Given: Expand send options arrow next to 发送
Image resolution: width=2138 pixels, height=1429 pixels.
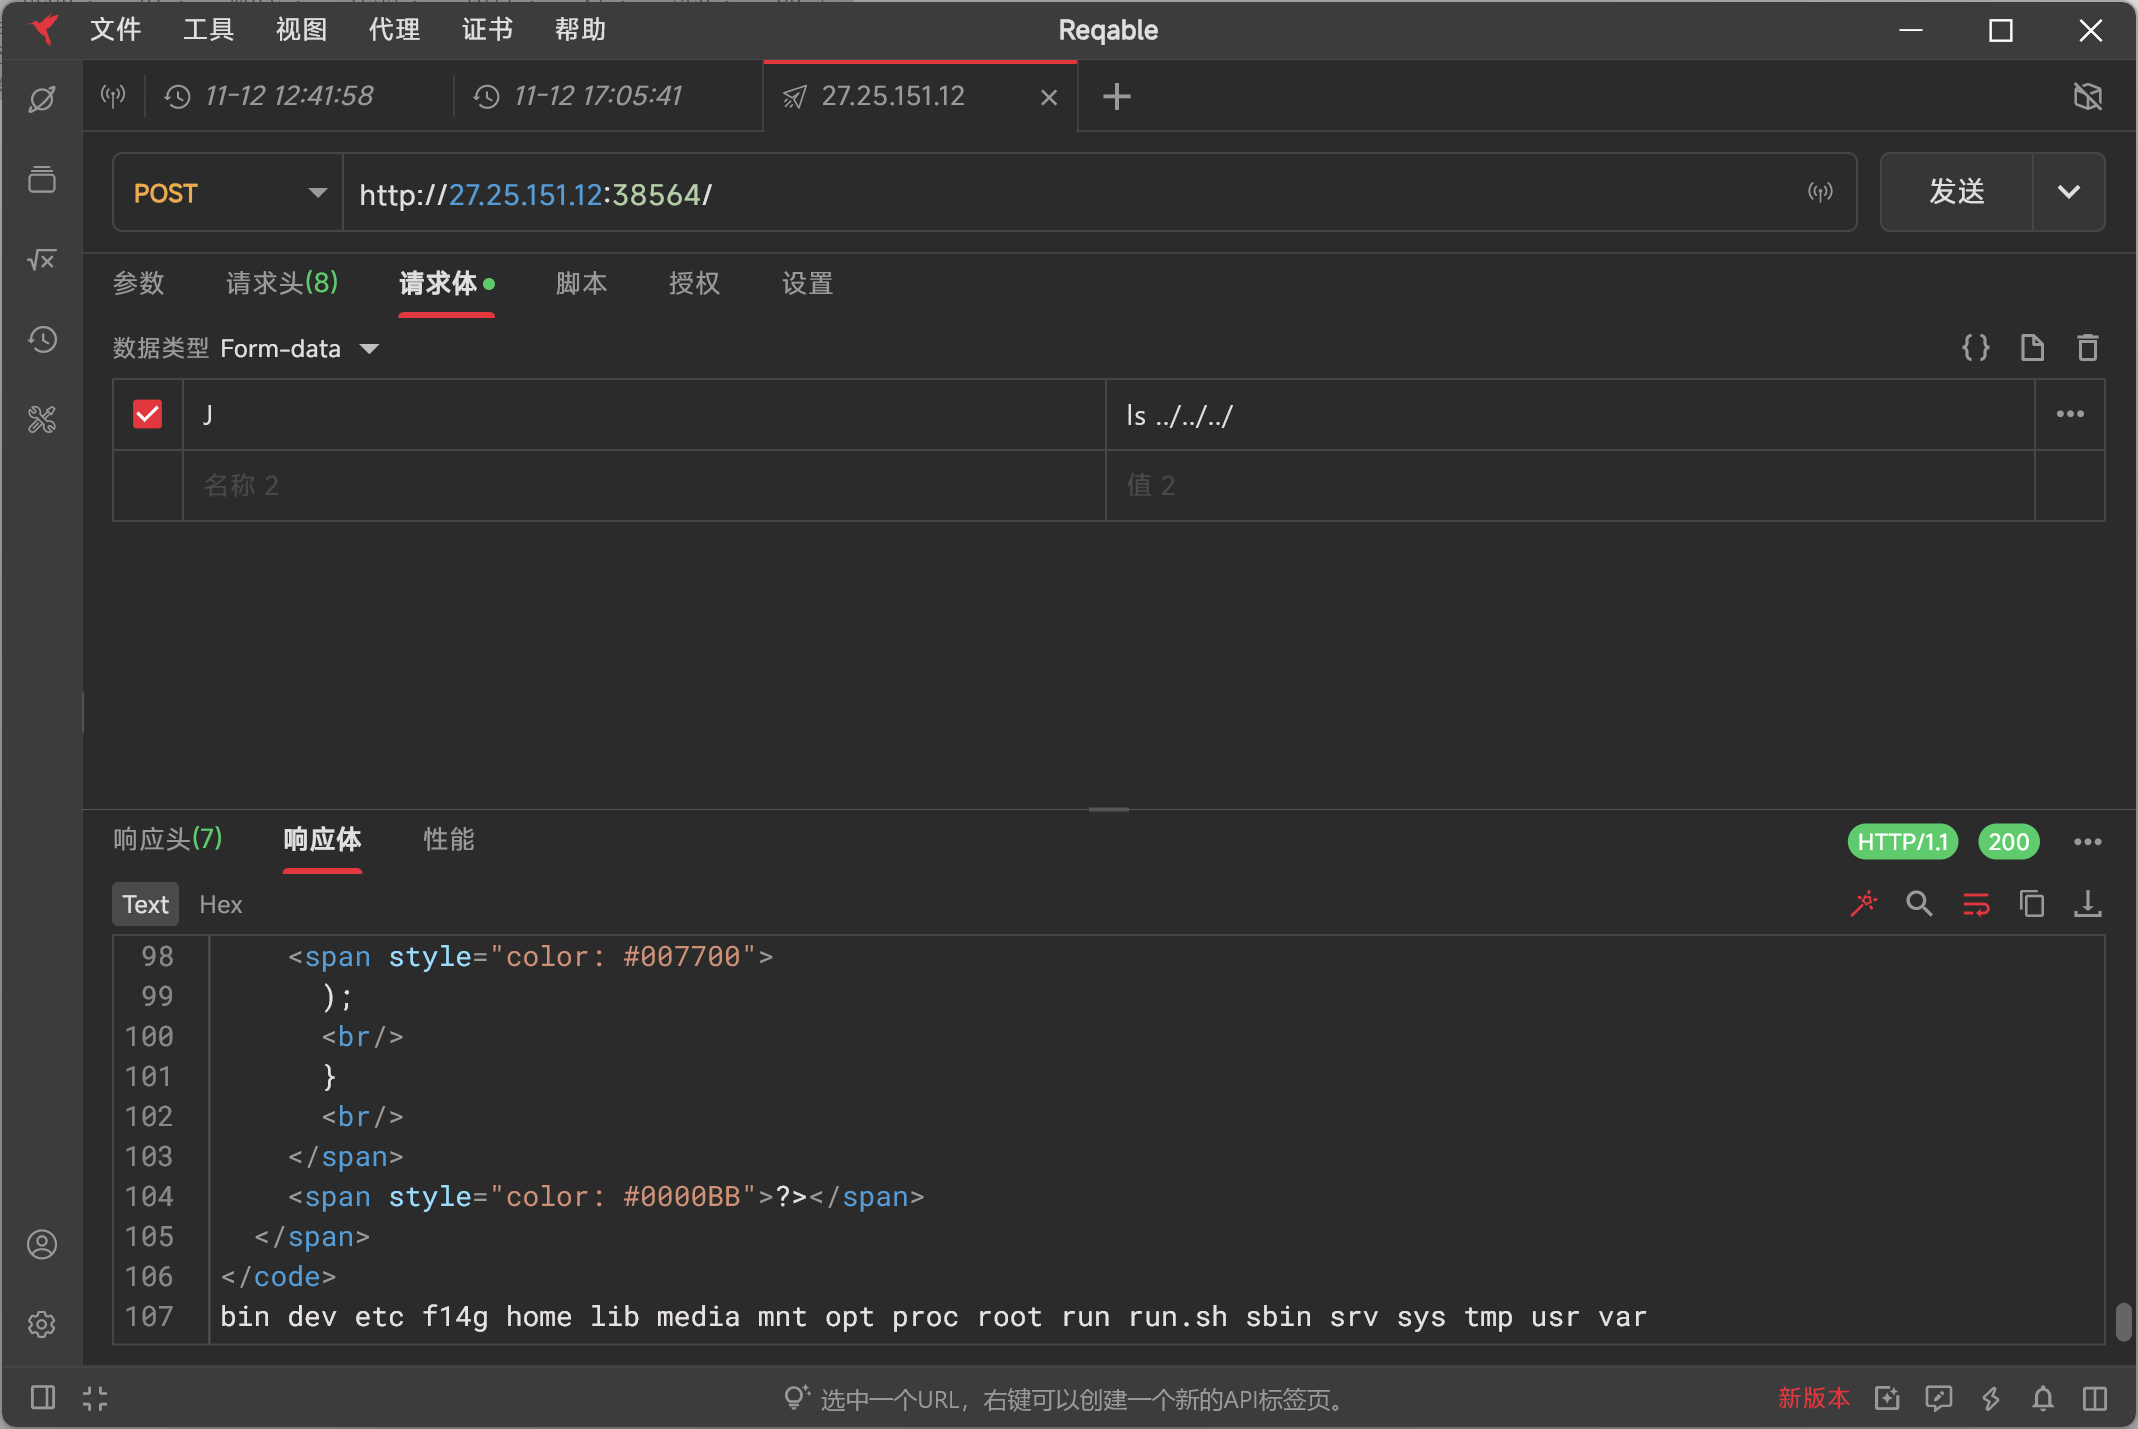Looking at the screenshot, I should pyautogui.click(x=2068, y=192).
